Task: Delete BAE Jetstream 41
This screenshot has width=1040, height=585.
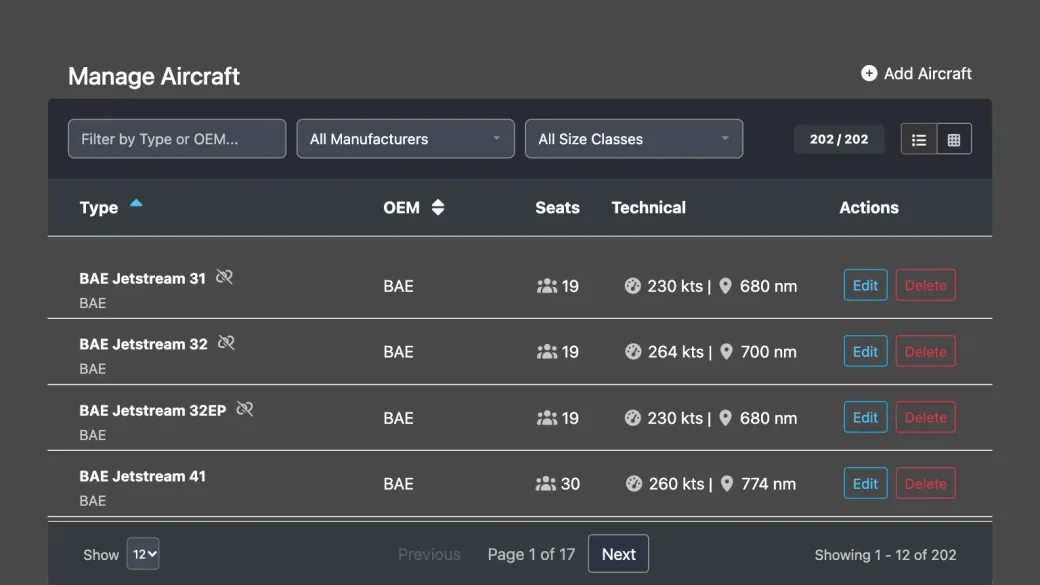Action: point(925,484)
